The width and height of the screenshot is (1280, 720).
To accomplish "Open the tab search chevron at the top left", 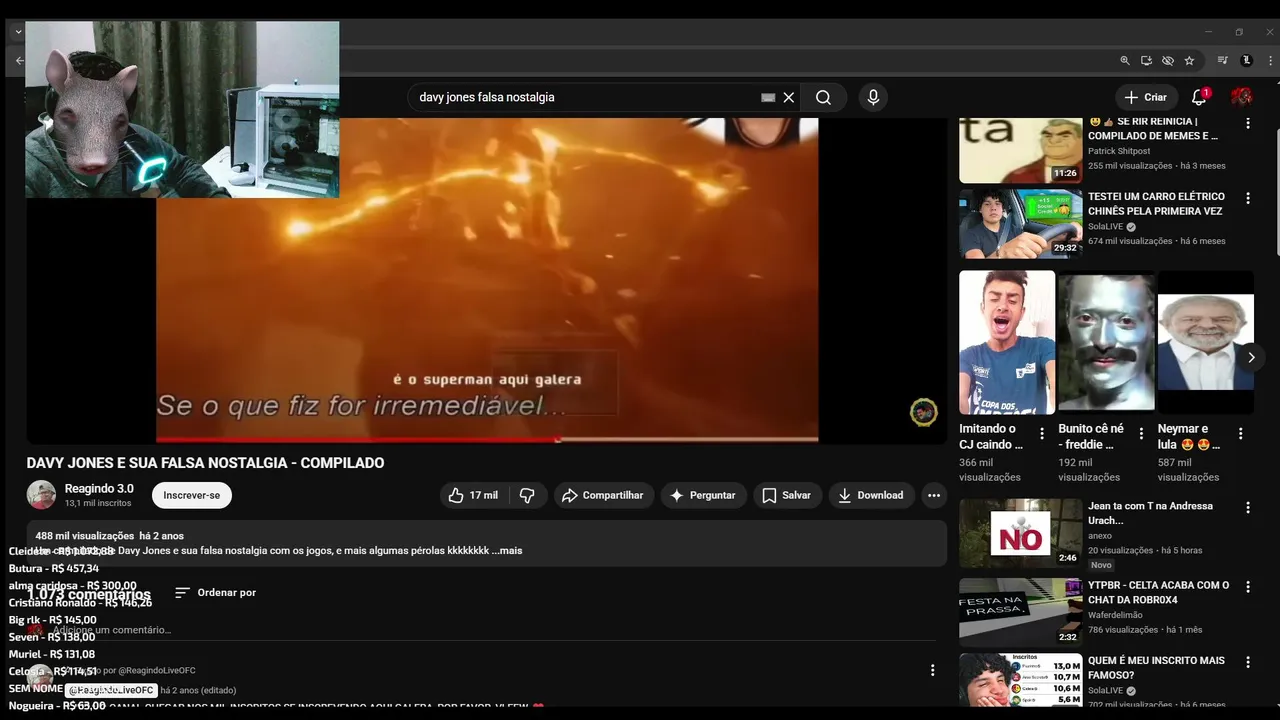I will [x=18, y=32].
